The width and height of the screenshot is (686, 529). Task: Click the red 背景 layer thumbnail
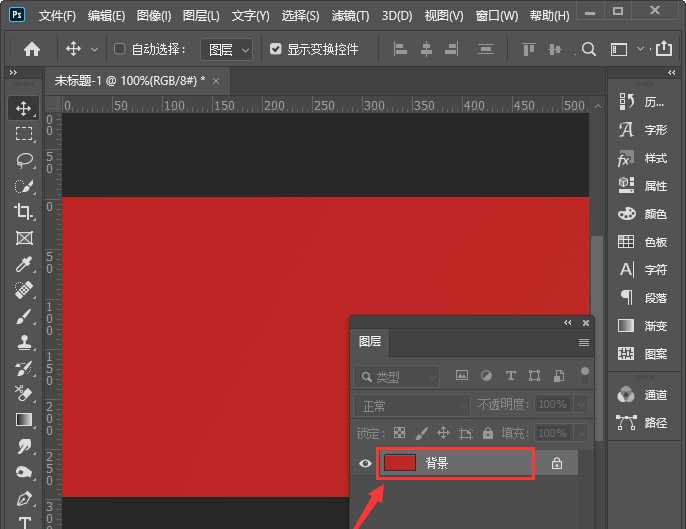[400, 463]
